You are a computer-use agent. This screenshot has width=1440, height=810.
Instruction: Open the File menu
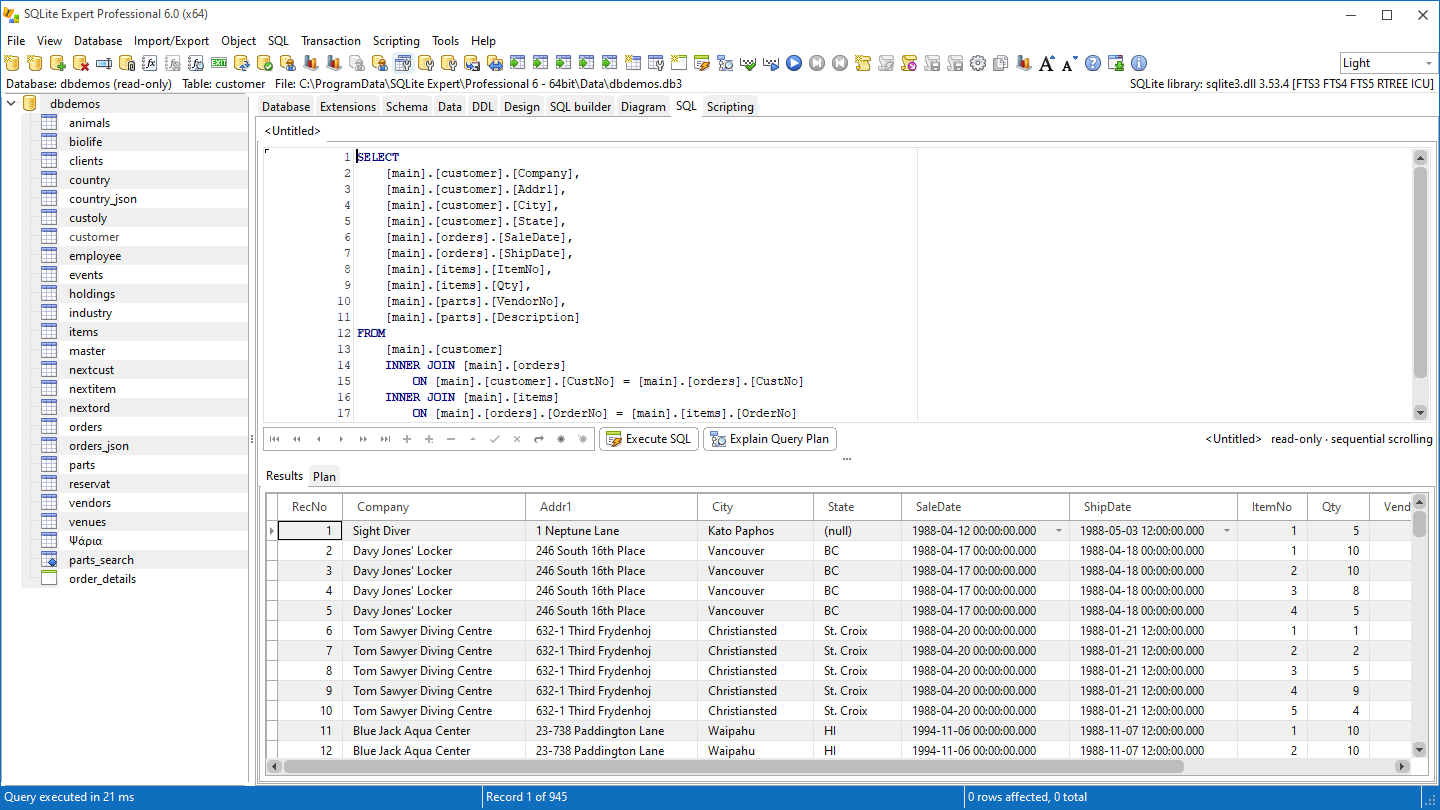click(16, 41)
